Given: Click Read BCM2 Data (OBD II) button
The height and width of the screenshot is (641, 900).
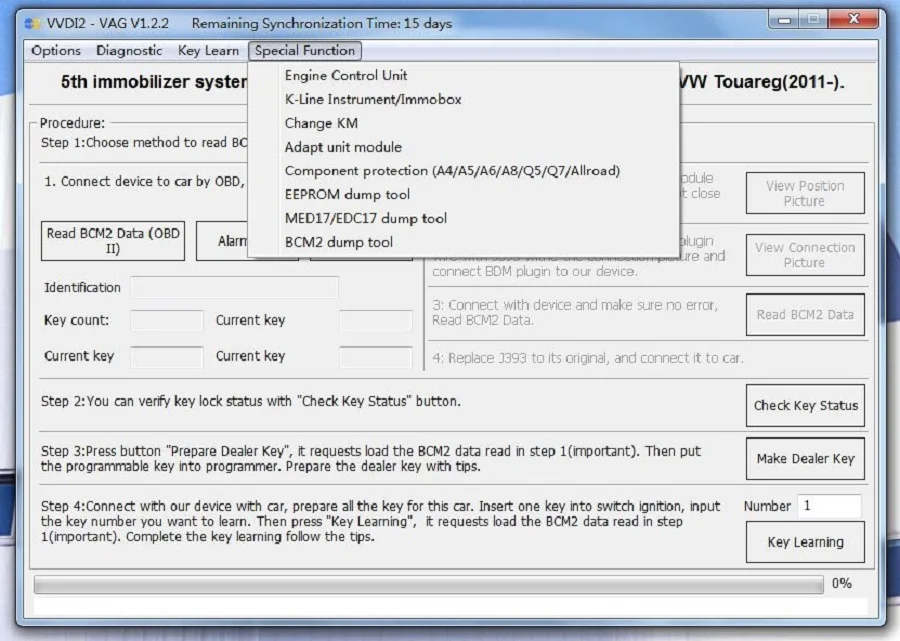Looking at the screenshot, I should point(113,241).
